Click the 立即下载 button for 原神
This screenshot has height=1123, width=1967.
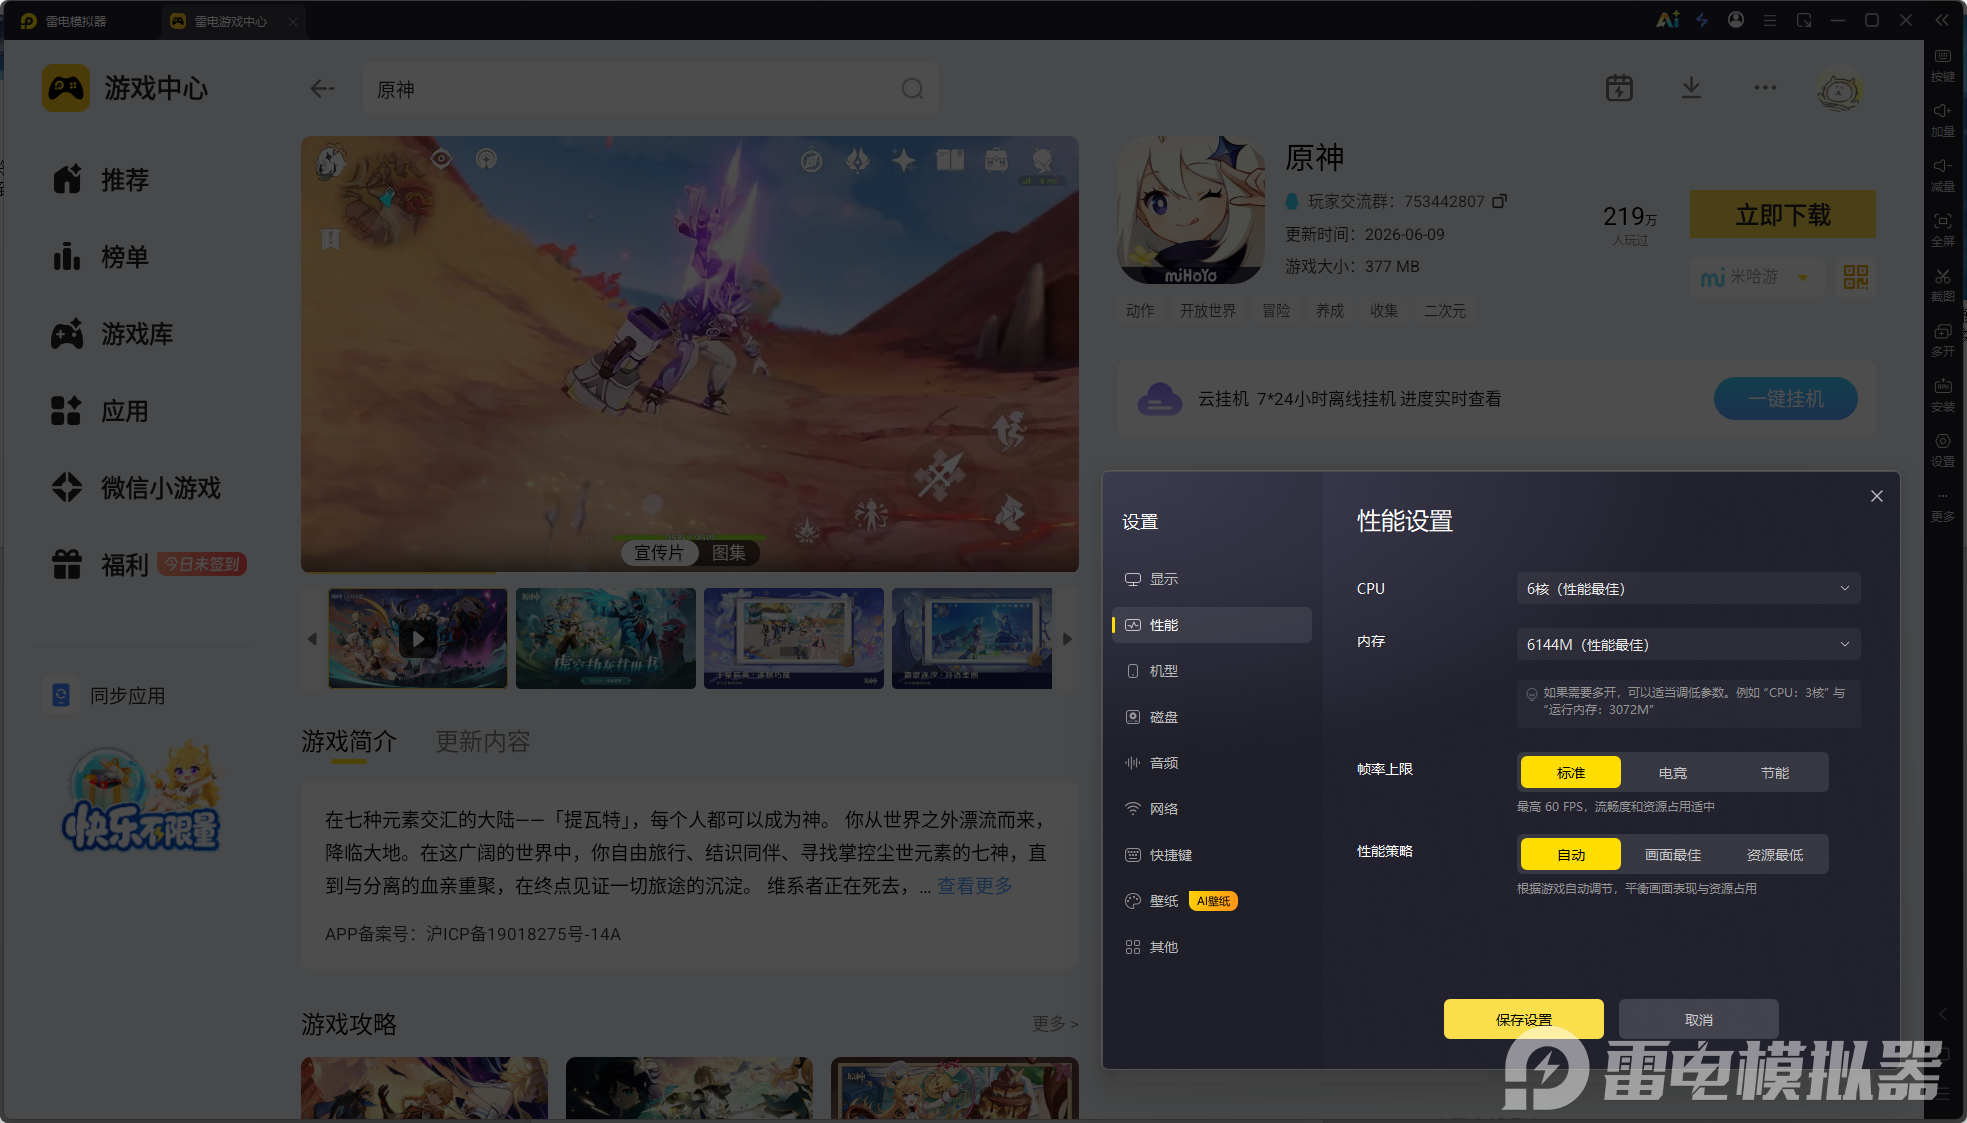[x=1783, y=214]
